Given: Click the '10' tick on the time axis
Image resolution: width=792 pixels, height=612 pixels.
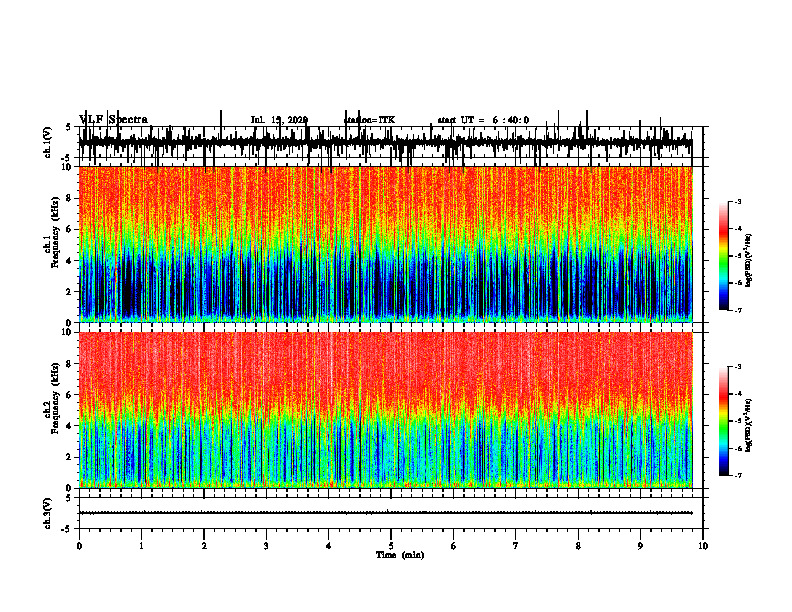Looking at the screenshot, I should [x=703, y=546].
